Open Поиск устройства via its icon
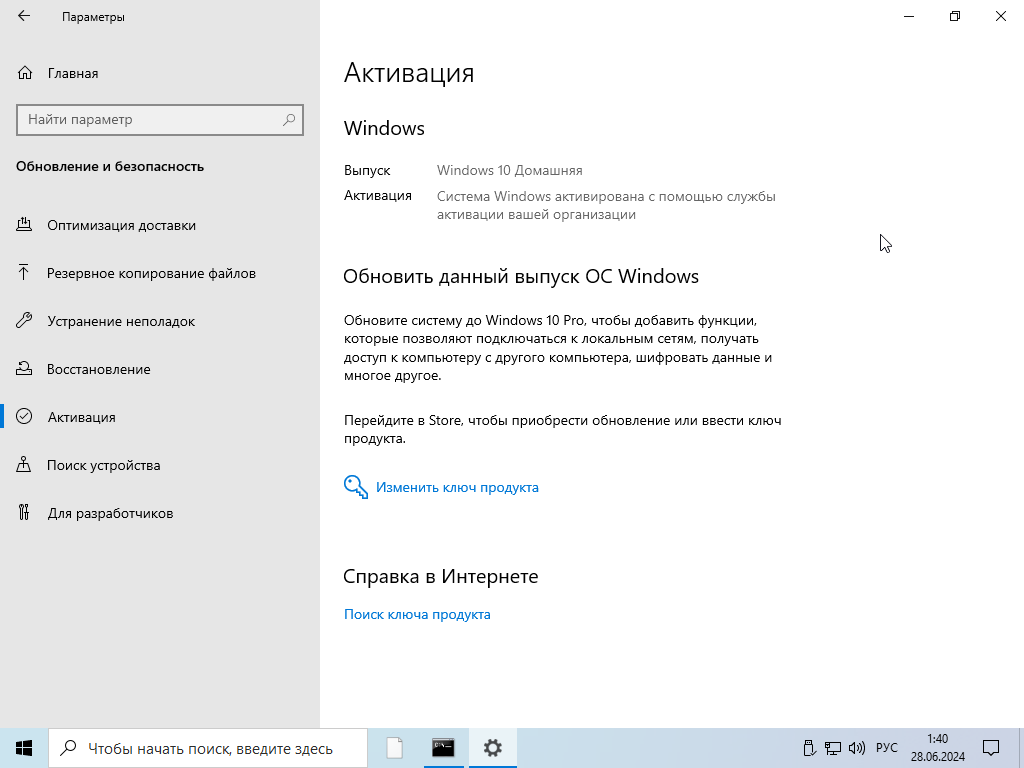This screenshot has width=1024, height=768. click(x=25, y=465)
